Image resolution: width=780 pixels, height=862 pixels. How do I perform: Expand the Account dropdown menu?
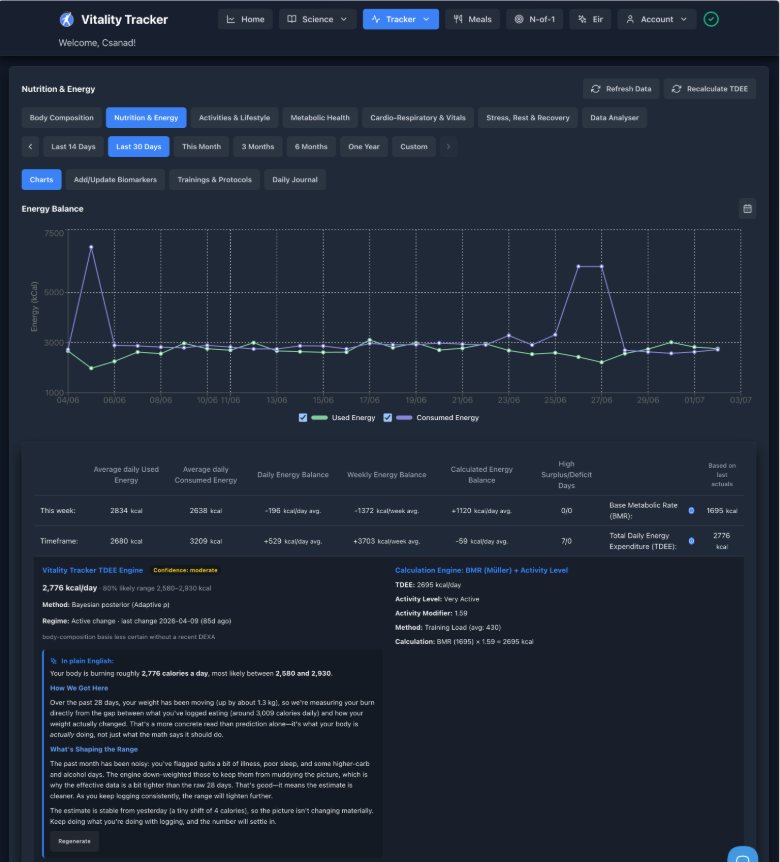click(x=656, y=19)
